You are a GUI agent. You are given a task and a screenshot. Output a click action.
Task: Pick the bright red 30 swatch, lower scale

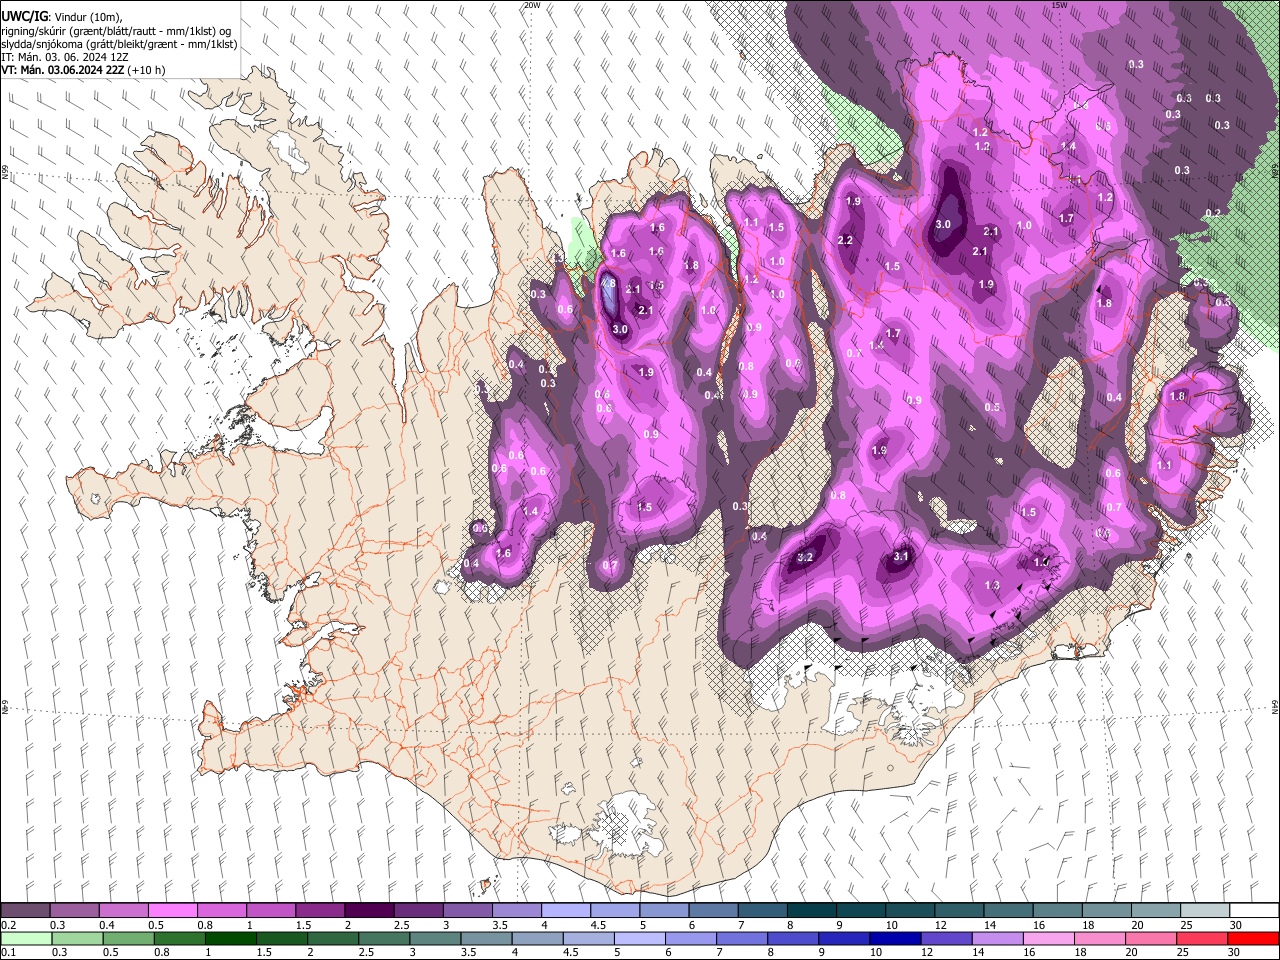1252,938
